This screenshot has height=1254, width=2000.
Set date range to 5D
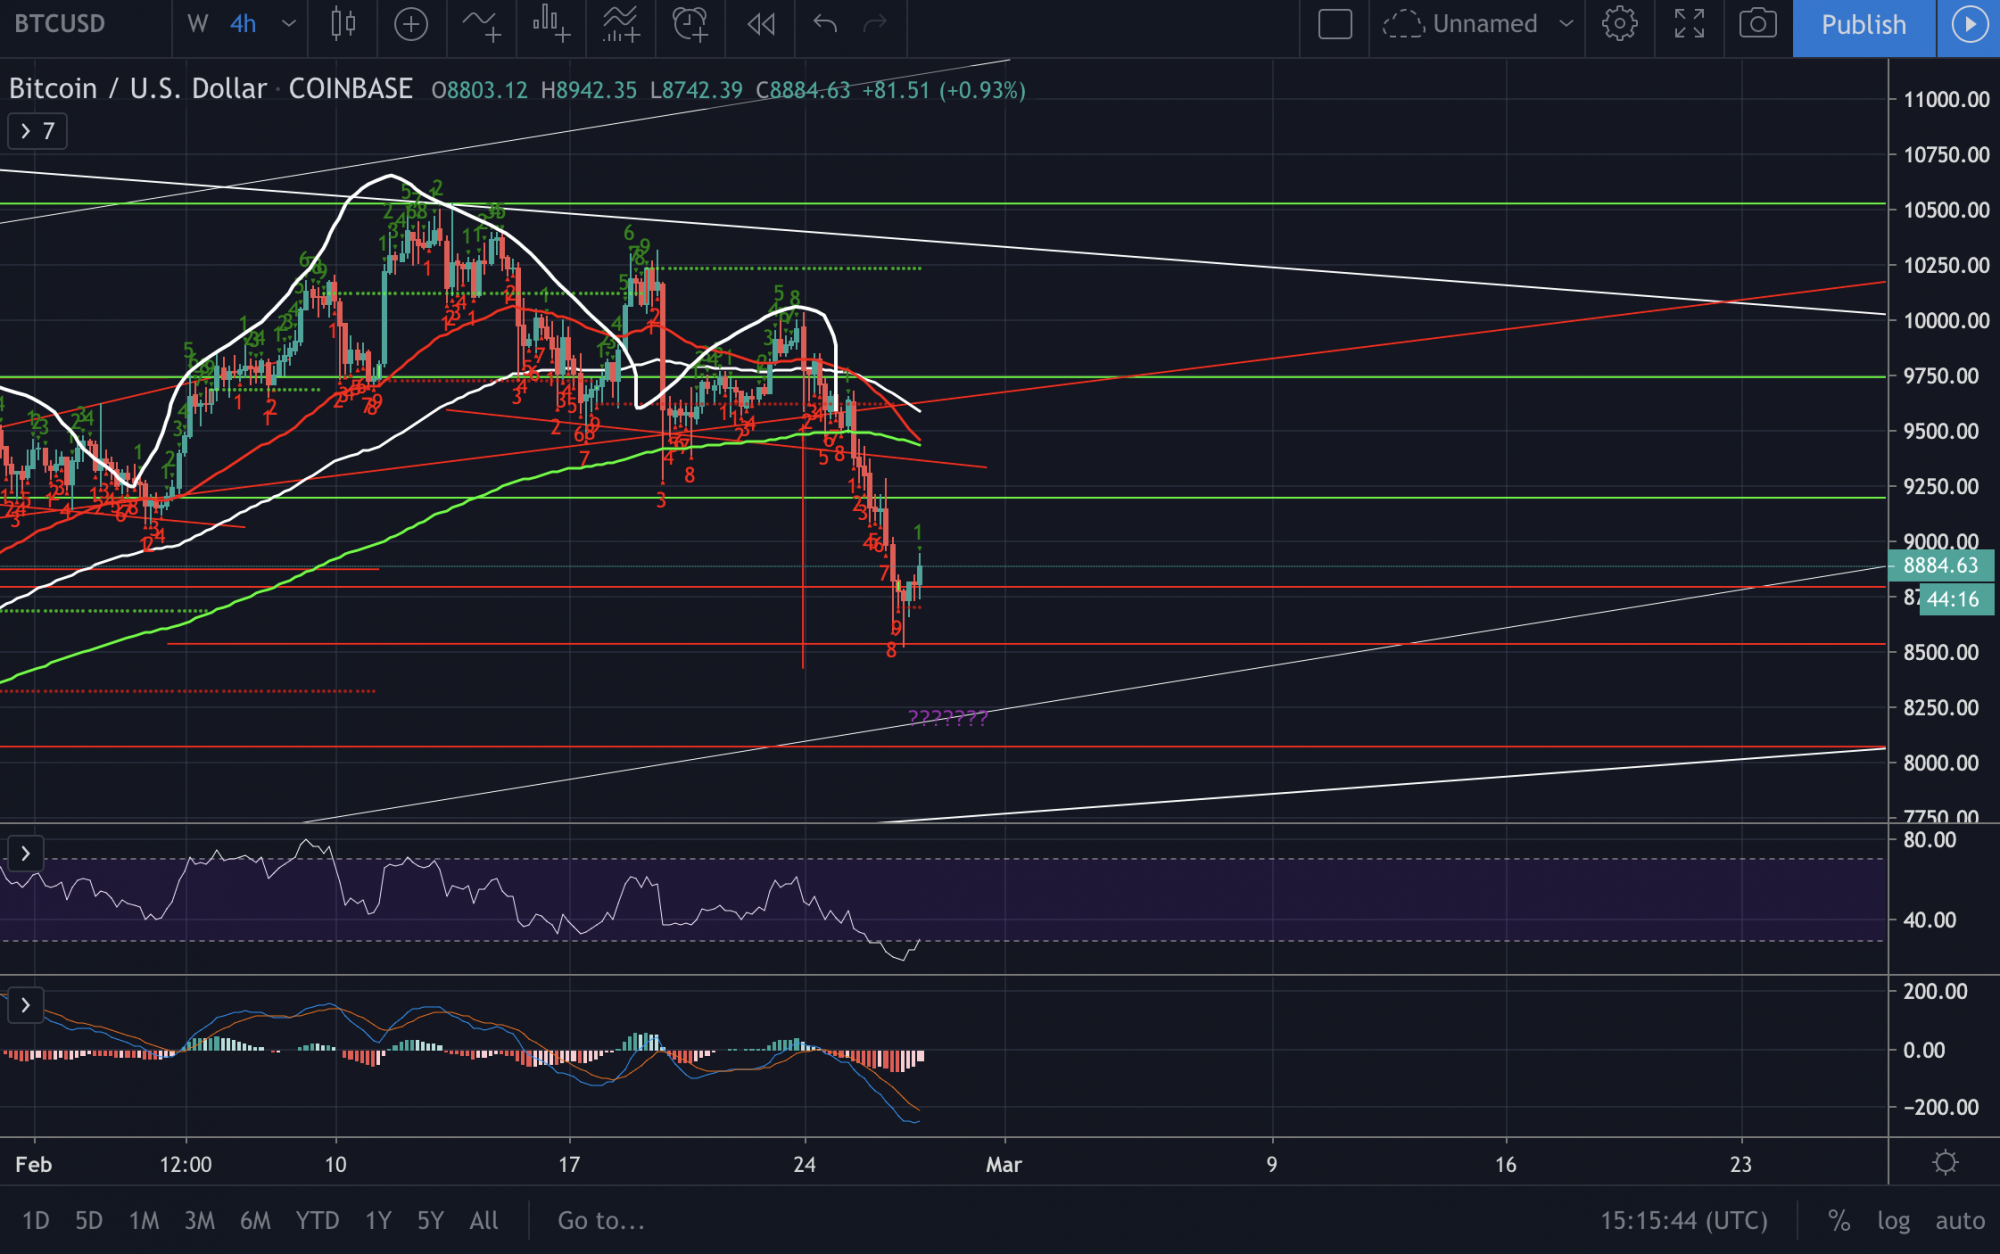tap(89, 1221)
